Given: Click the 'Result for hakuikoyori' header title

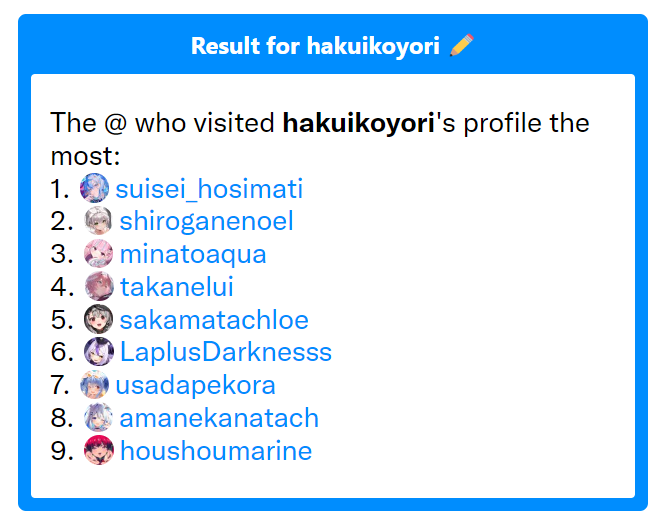Looking at the screenshot, I should (315, 46).
